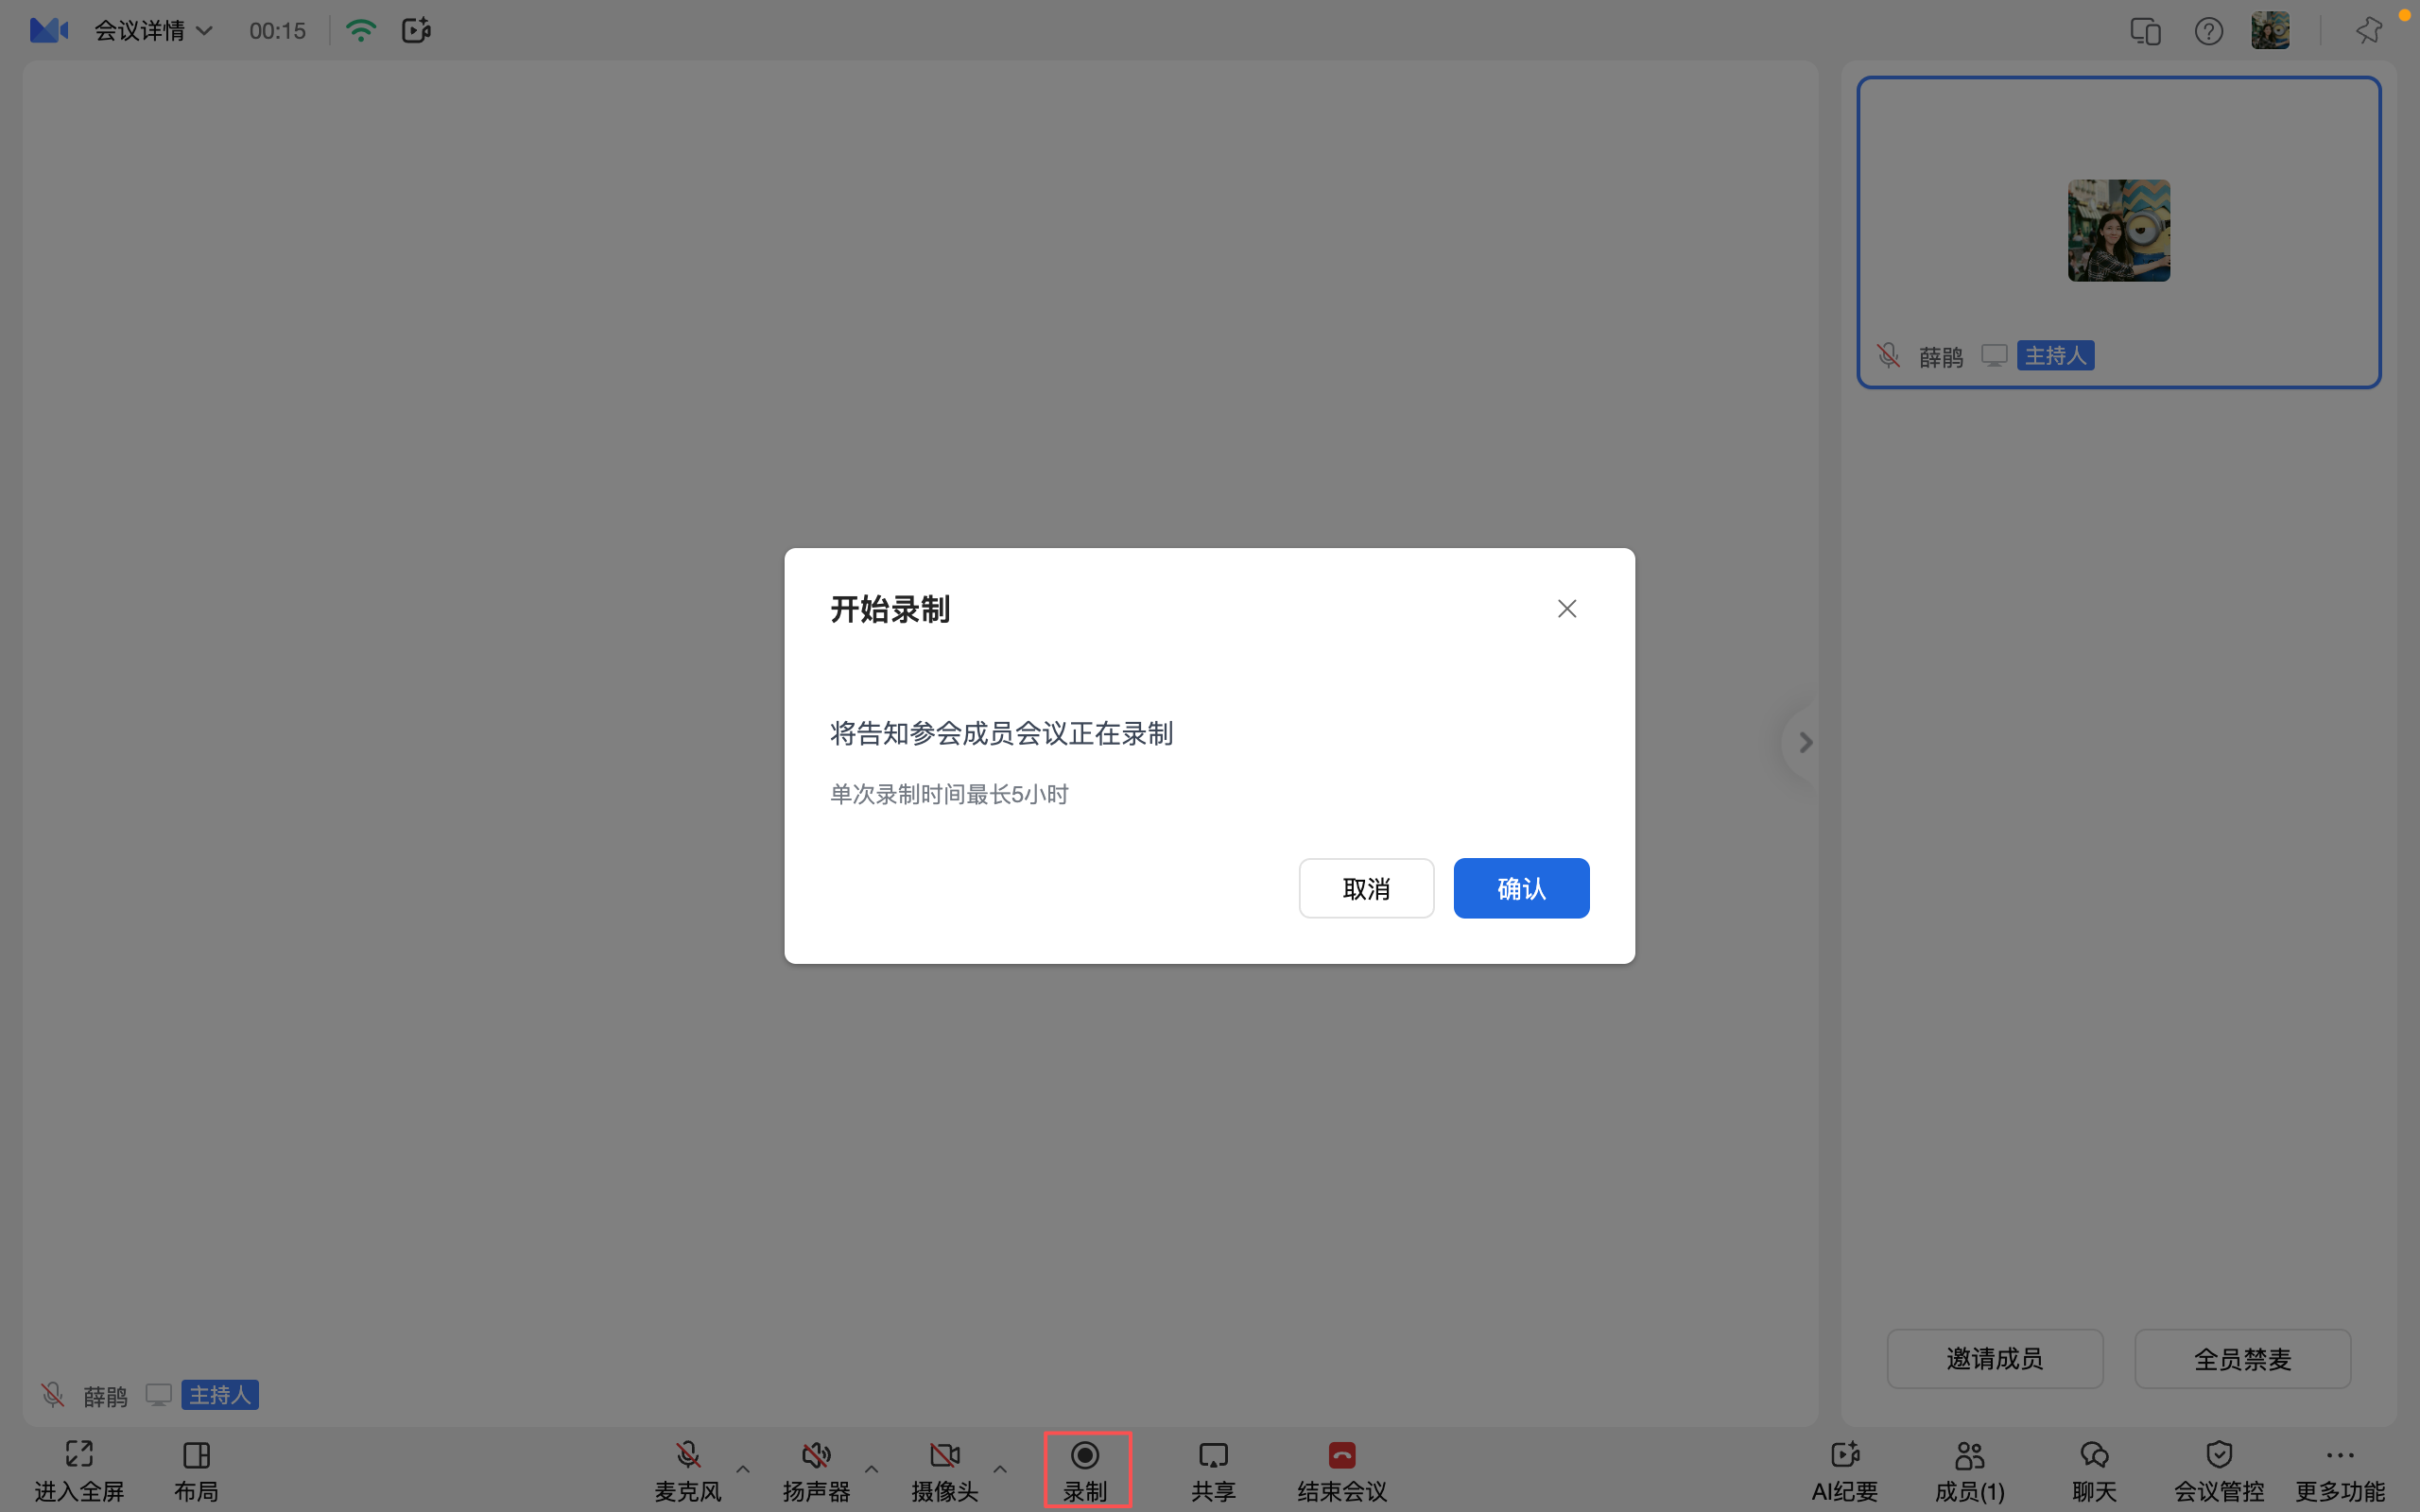Open the 聊天 chat panel

2094,1470
